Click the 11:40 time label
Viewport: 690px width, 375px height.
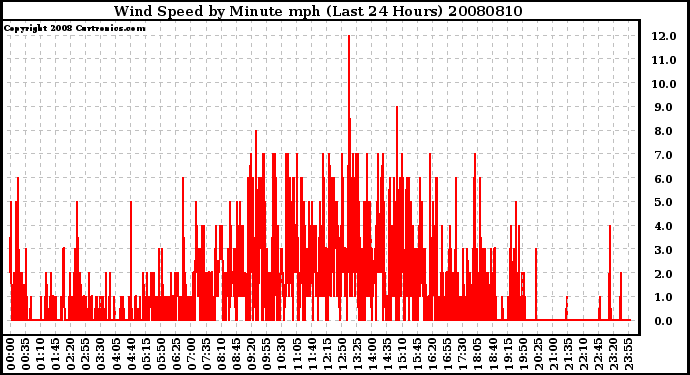[x=312, y=354]
